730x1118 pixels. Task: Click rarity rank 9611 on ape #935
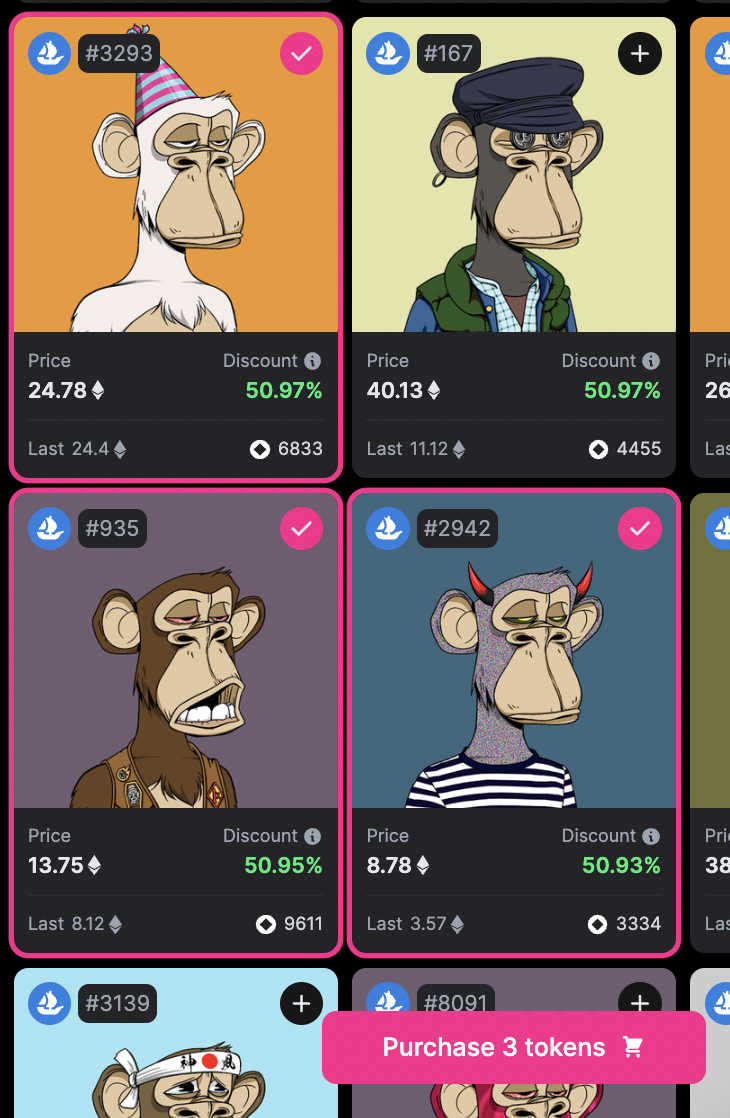(289, 924)
